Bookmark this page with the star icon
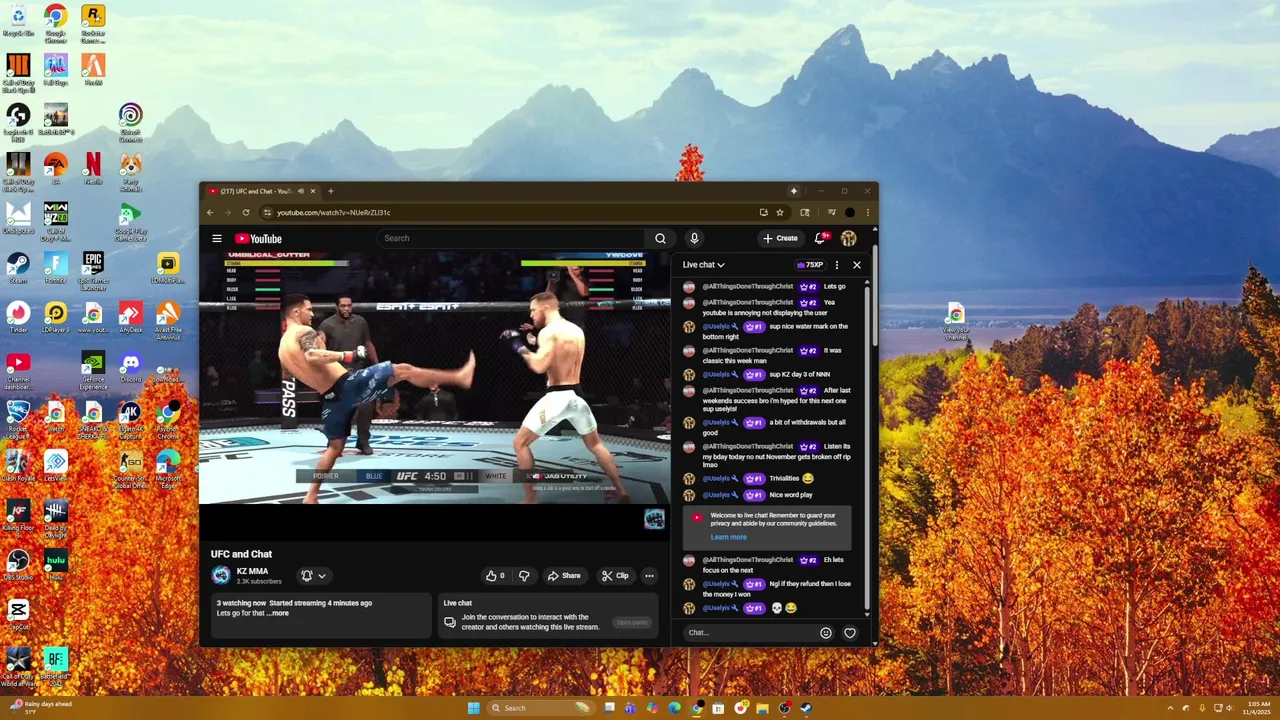Viewport: 1280px width, 720px height. tap(780, 212)
